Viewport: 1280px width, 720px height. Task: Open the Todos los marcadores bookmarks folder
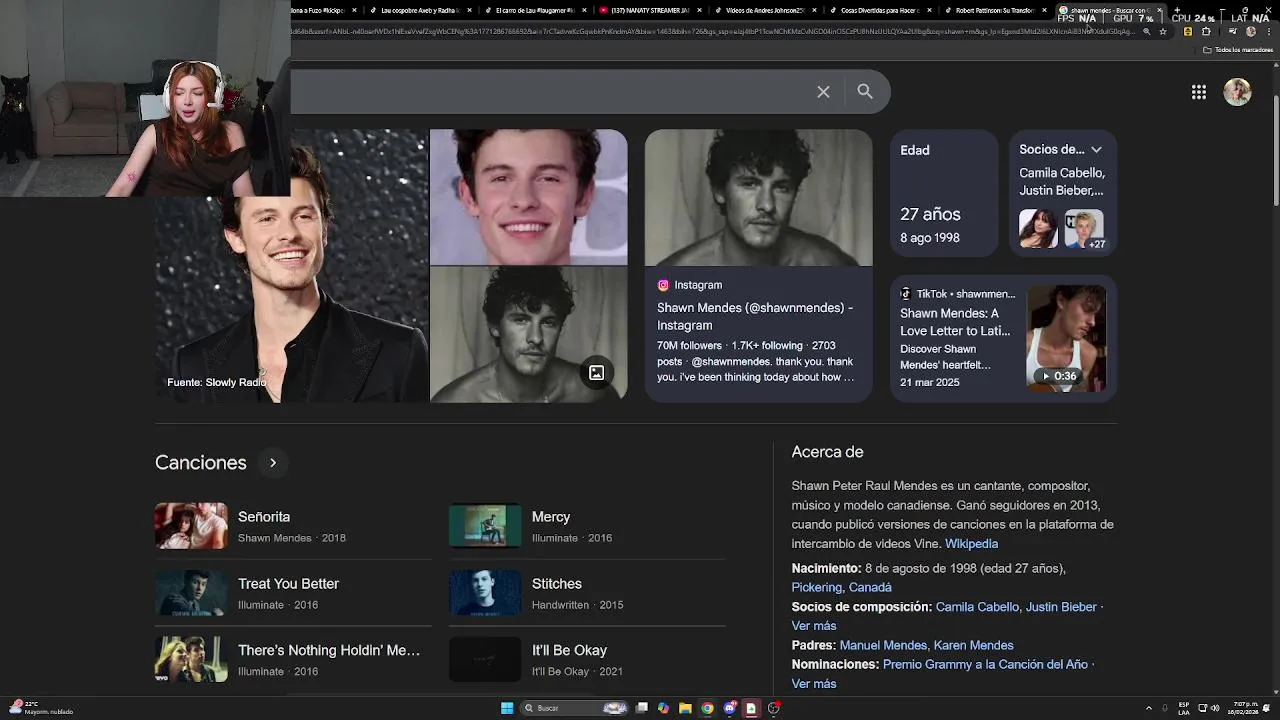[1237, 50]
